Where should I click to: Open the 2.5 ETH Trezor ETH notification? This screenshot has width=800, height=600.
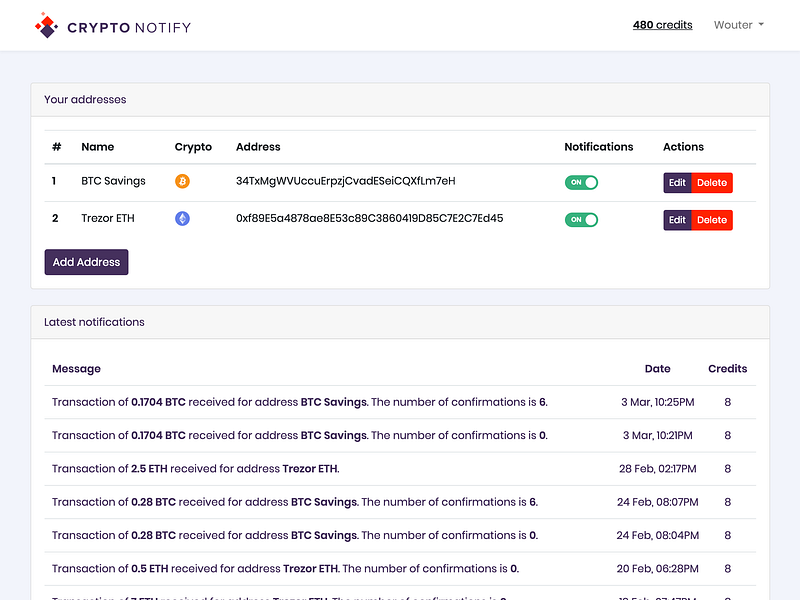pyautogui.click(x=195, y=468)
